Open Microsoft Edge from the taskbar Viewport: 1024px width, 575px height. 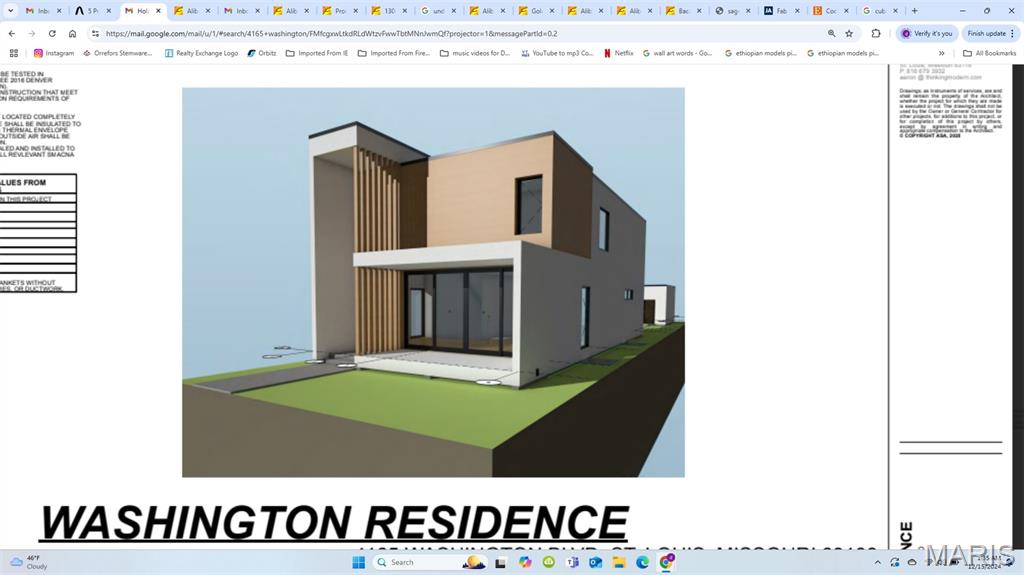[643, 562]
